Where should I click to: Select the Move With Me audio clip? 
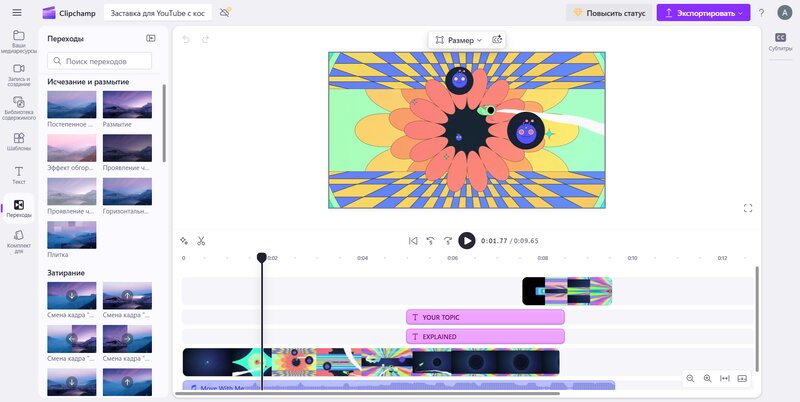click(x=398, y=386)
